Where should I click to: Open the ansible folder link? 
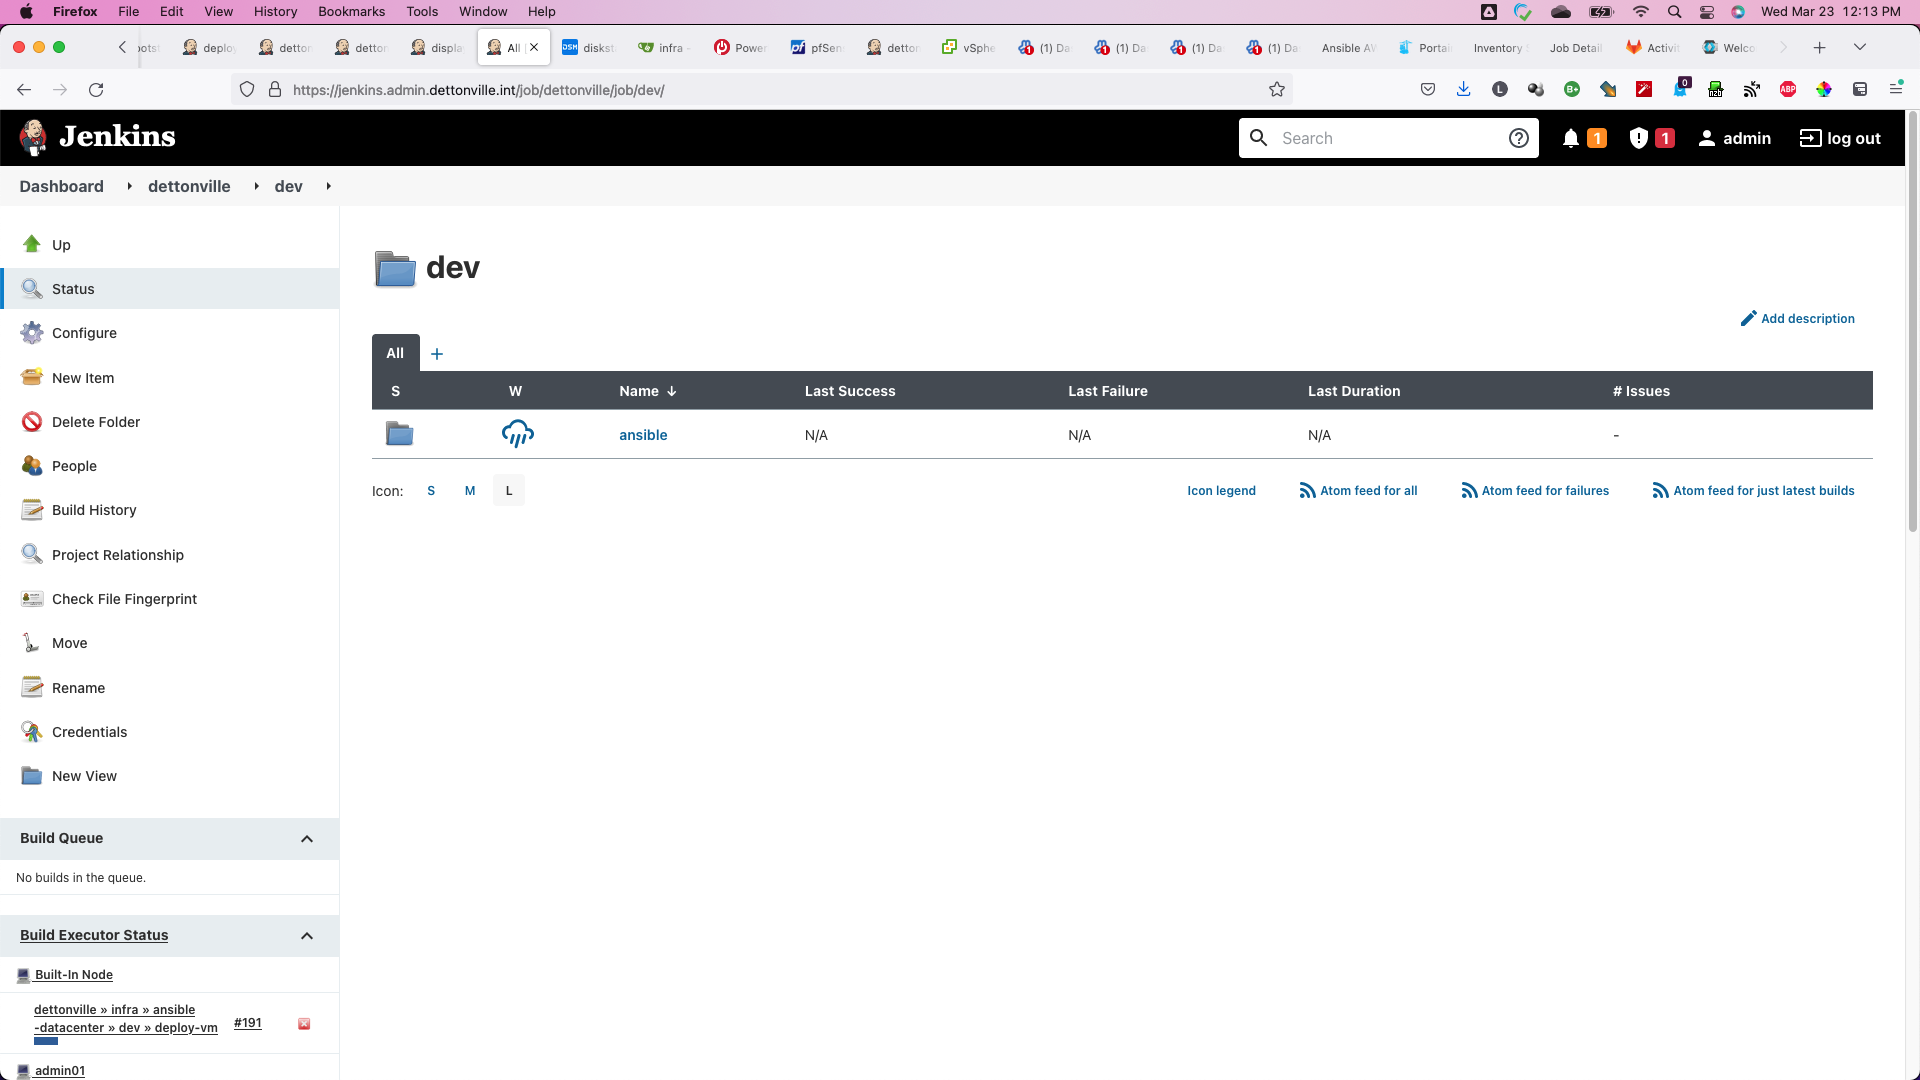(x=643, y=435)
